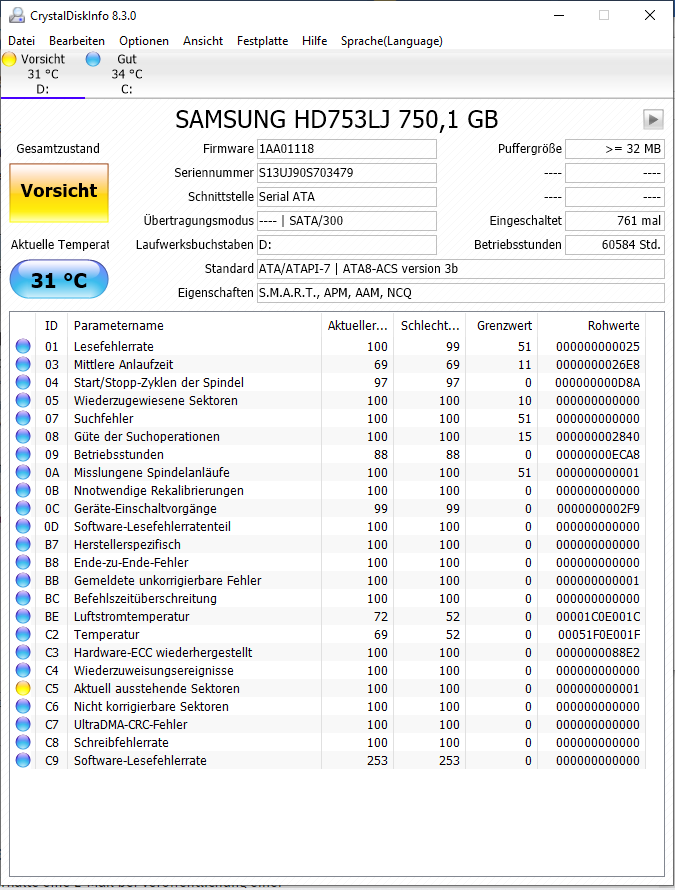Viewport: 675px width, 890px height.
Task: Select the Wiederzuweisungsereignisse row name
Action: pos(154,670)
